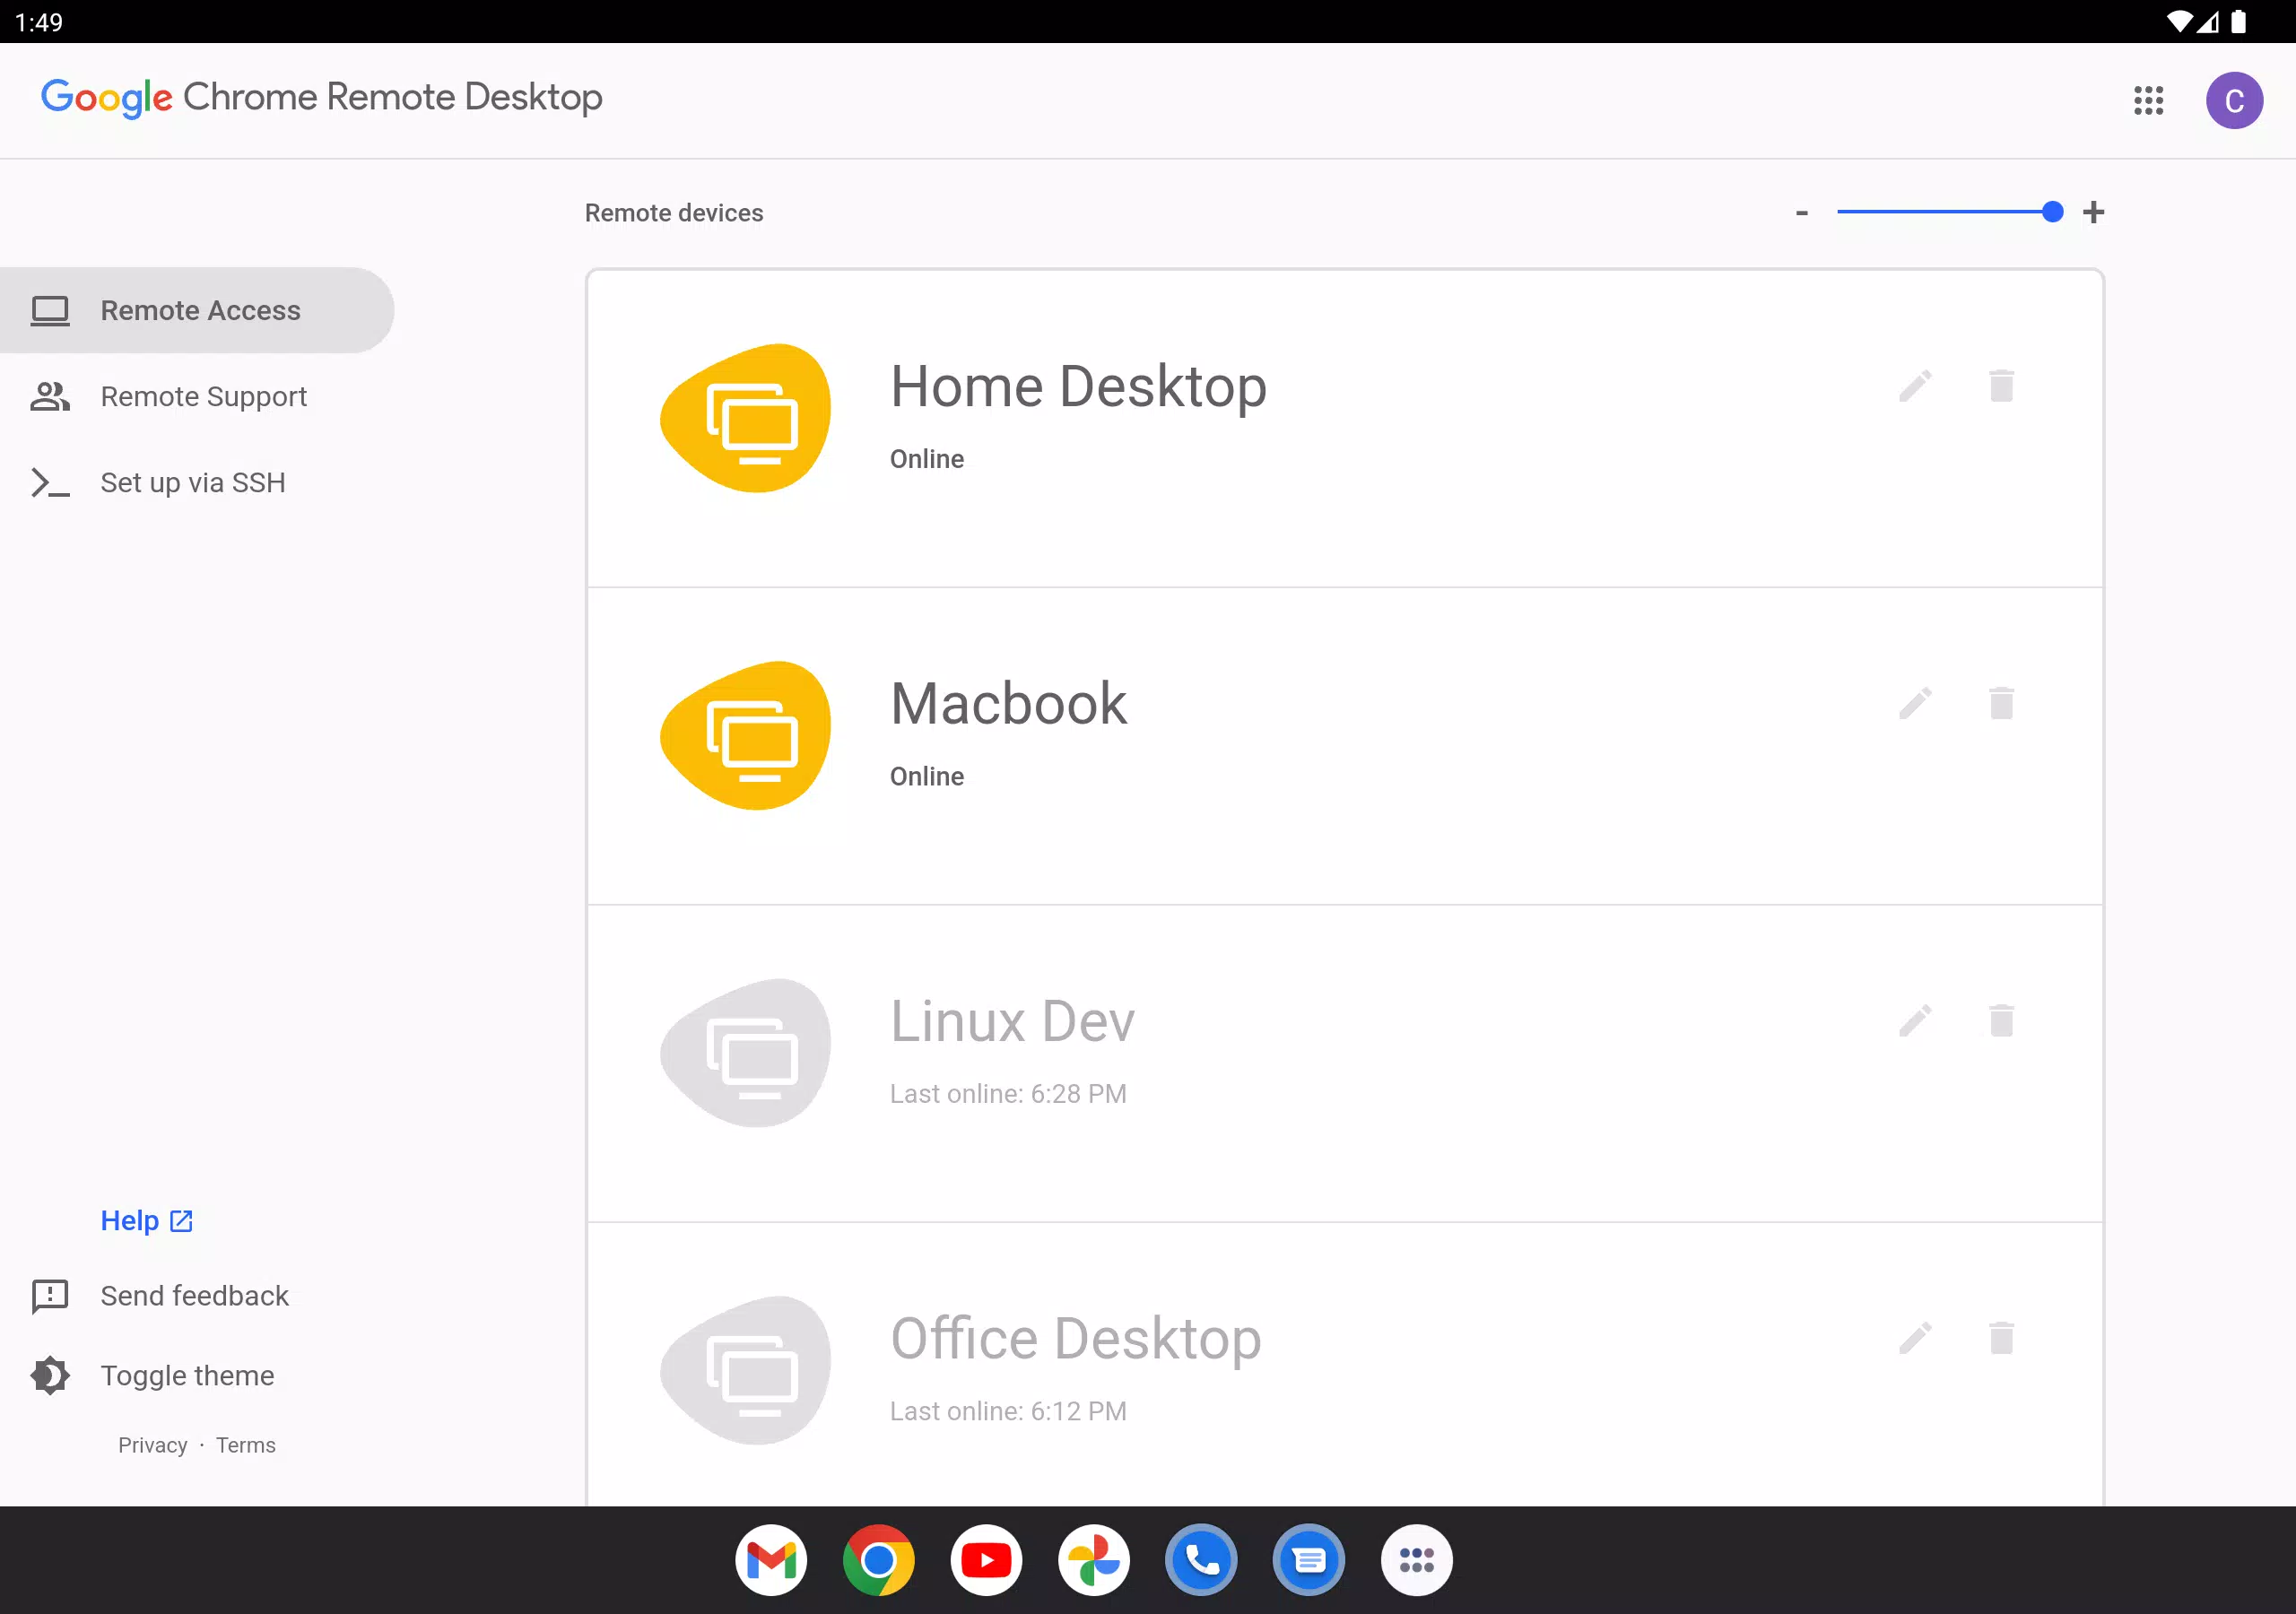
Task: Toggle theme between light and dark
Action: tap(187, 1376)
